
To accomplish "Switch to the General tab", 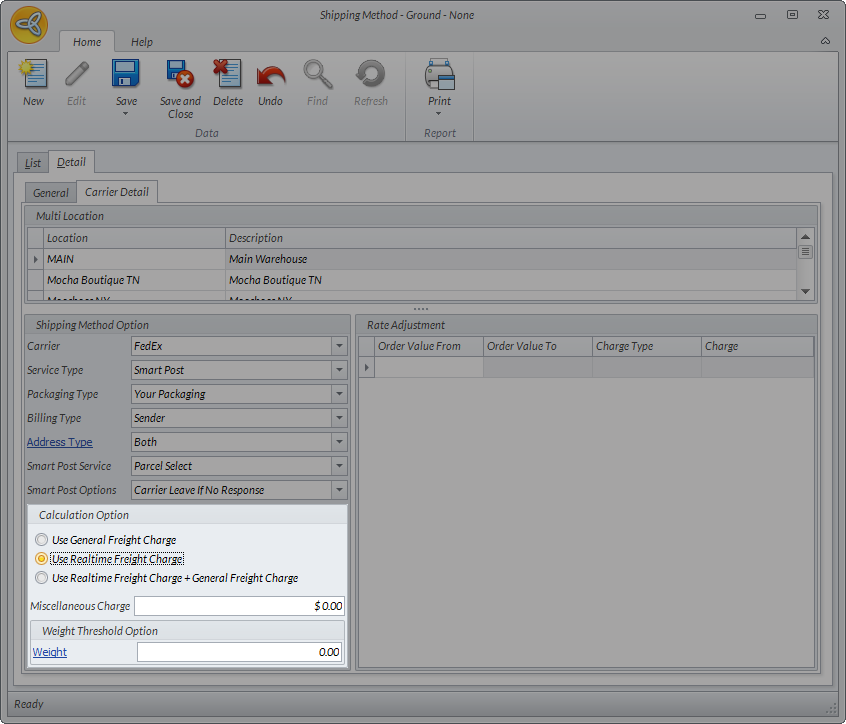I will point(51,193).
